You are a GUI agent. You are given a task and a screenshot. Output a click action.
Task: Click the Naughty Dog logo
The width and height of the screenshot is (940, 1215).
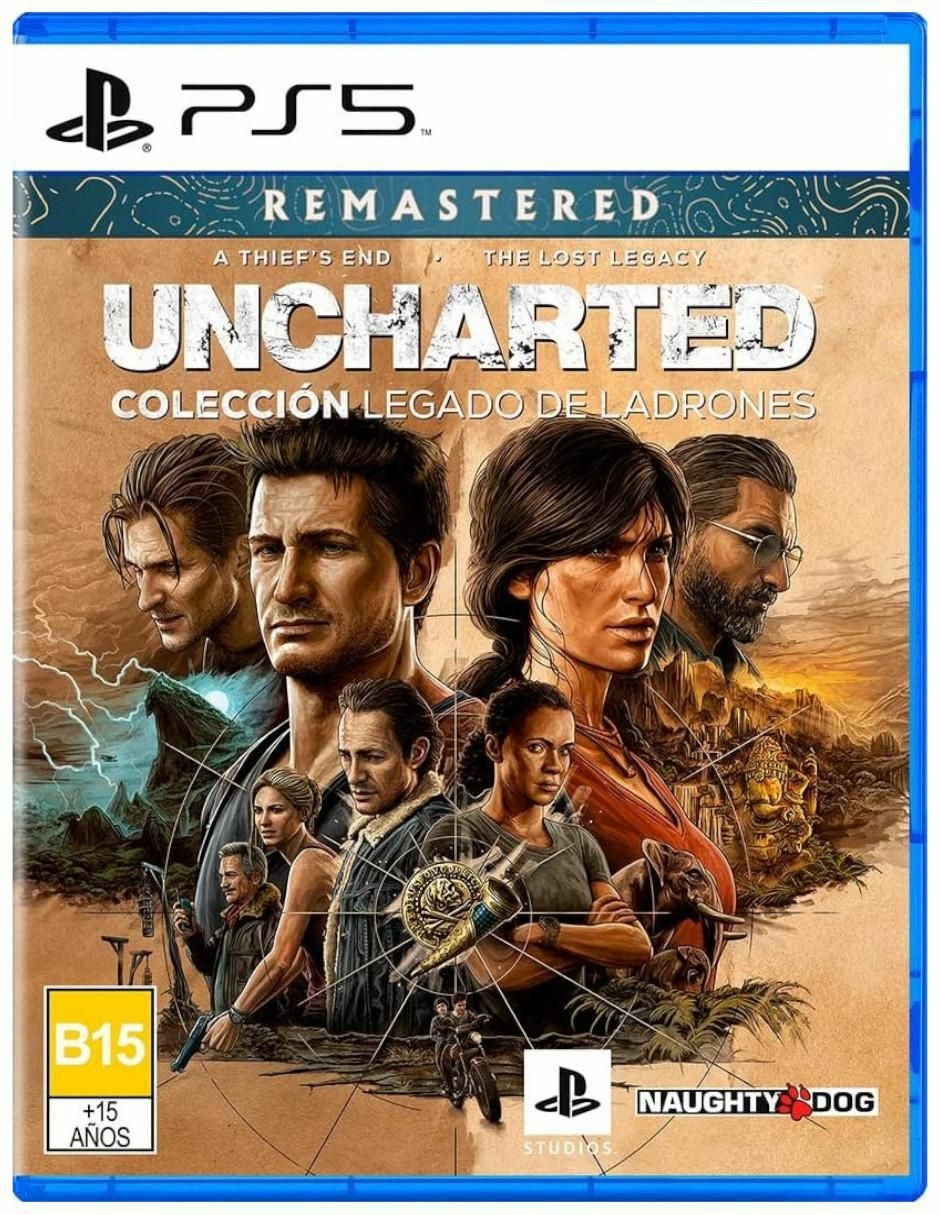coord(757,1102)
